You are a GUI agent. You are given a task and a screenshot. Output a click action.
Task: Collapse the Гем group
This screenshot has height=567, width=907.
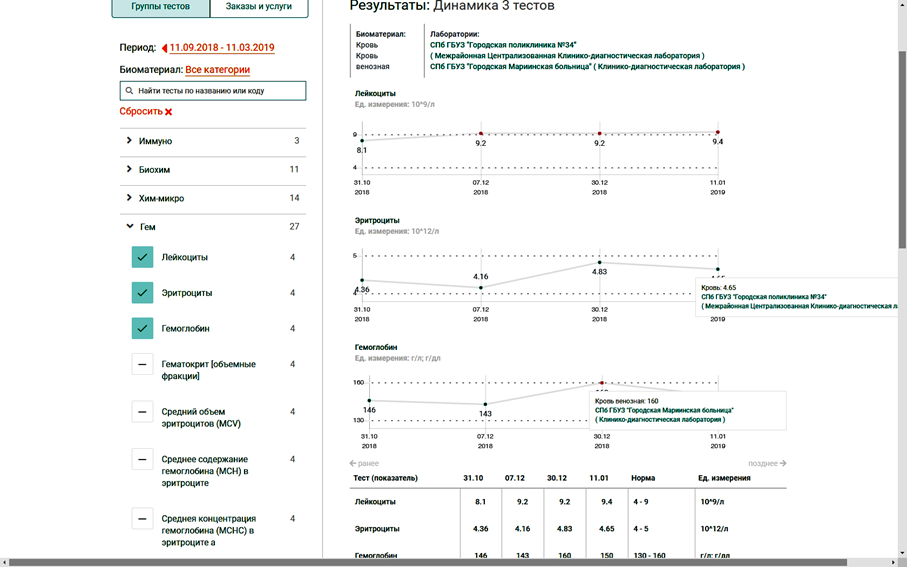(213, 227)
